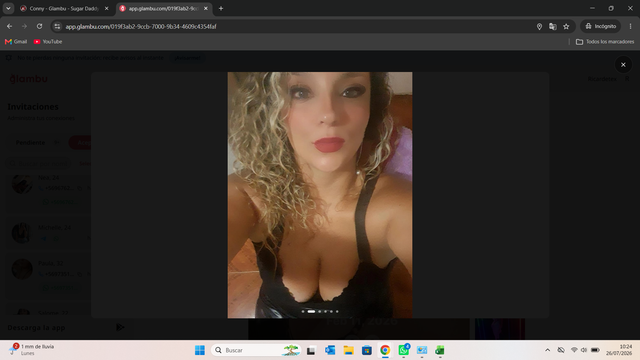Select the fifth photo dot indicator

tap(331, 311)
